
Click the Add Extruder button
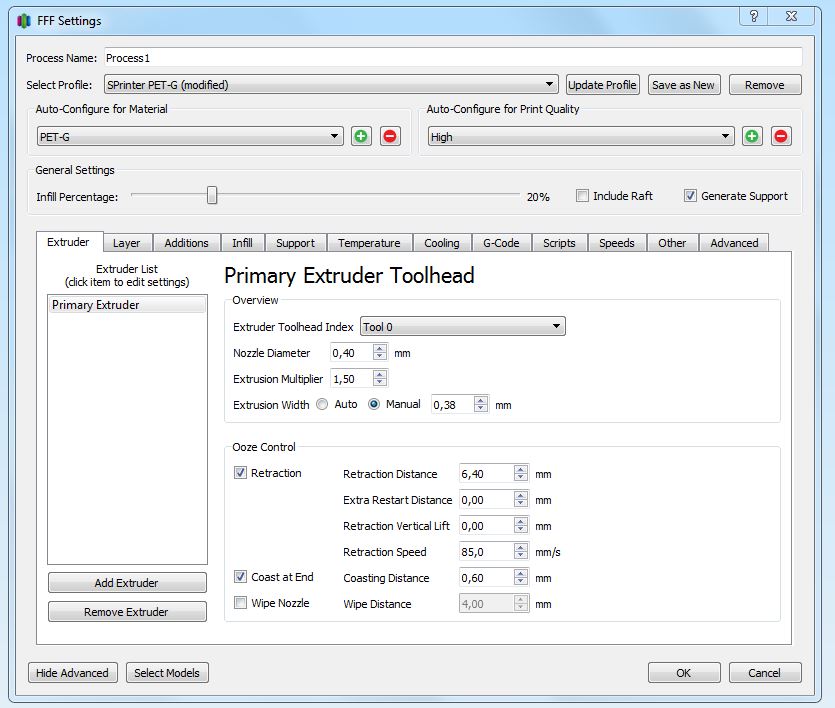click(x=127, y=583)
